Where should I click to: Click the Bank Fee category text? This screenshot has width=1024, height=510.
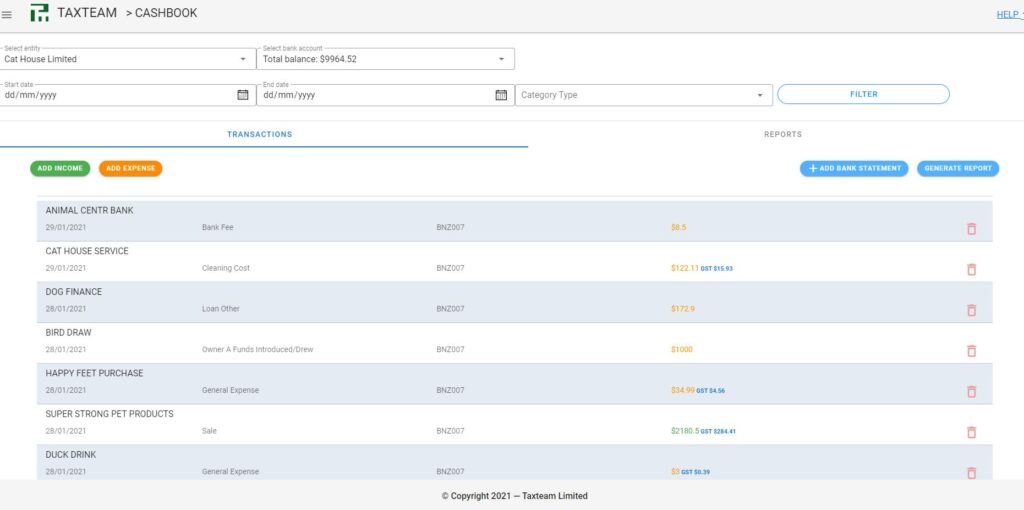pyautogui.click(x=217, y=227)
